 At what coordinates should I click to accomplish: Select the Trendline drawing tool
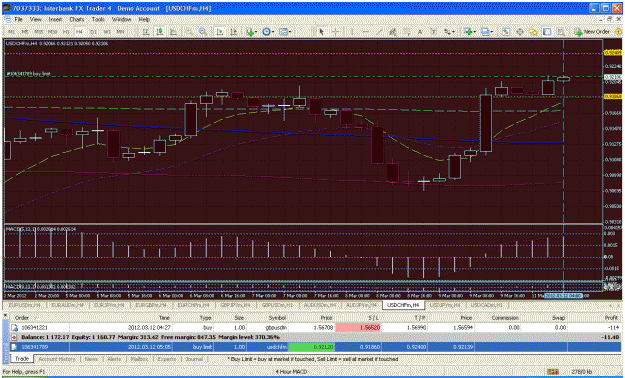click(x=379, y=32)
